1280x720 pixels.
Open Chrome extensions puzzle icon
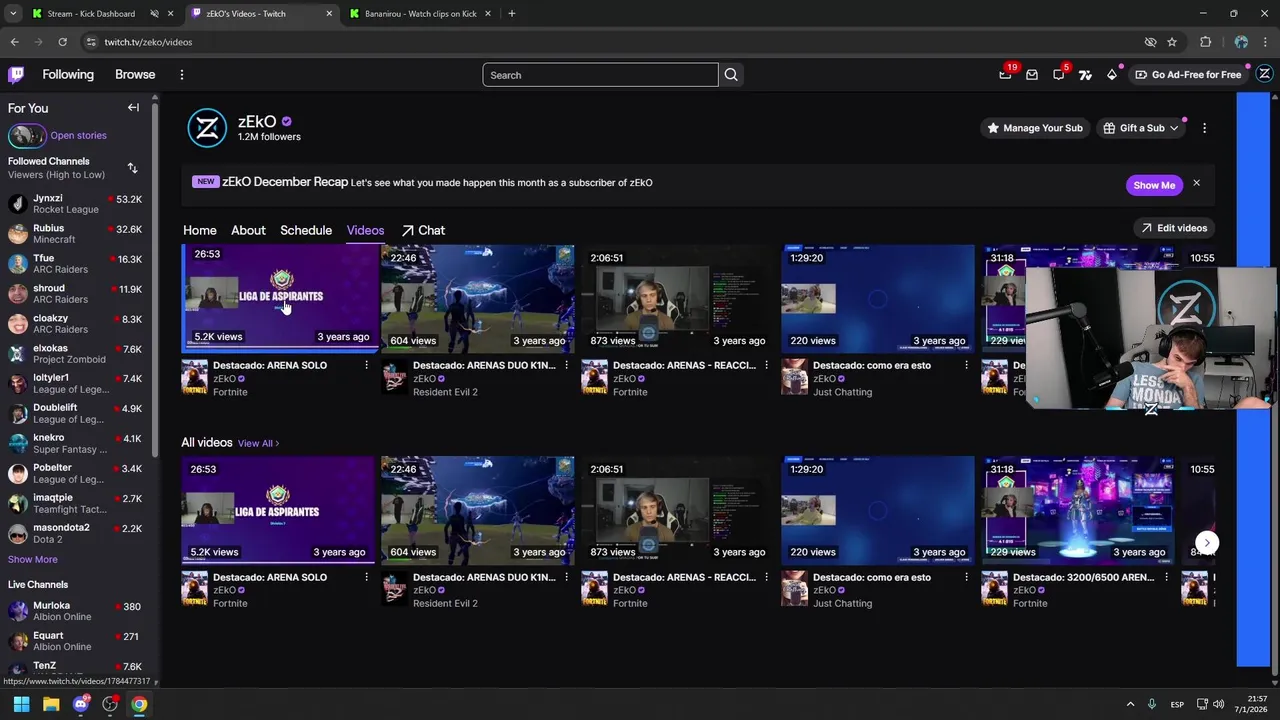(x=1205, y=42)
